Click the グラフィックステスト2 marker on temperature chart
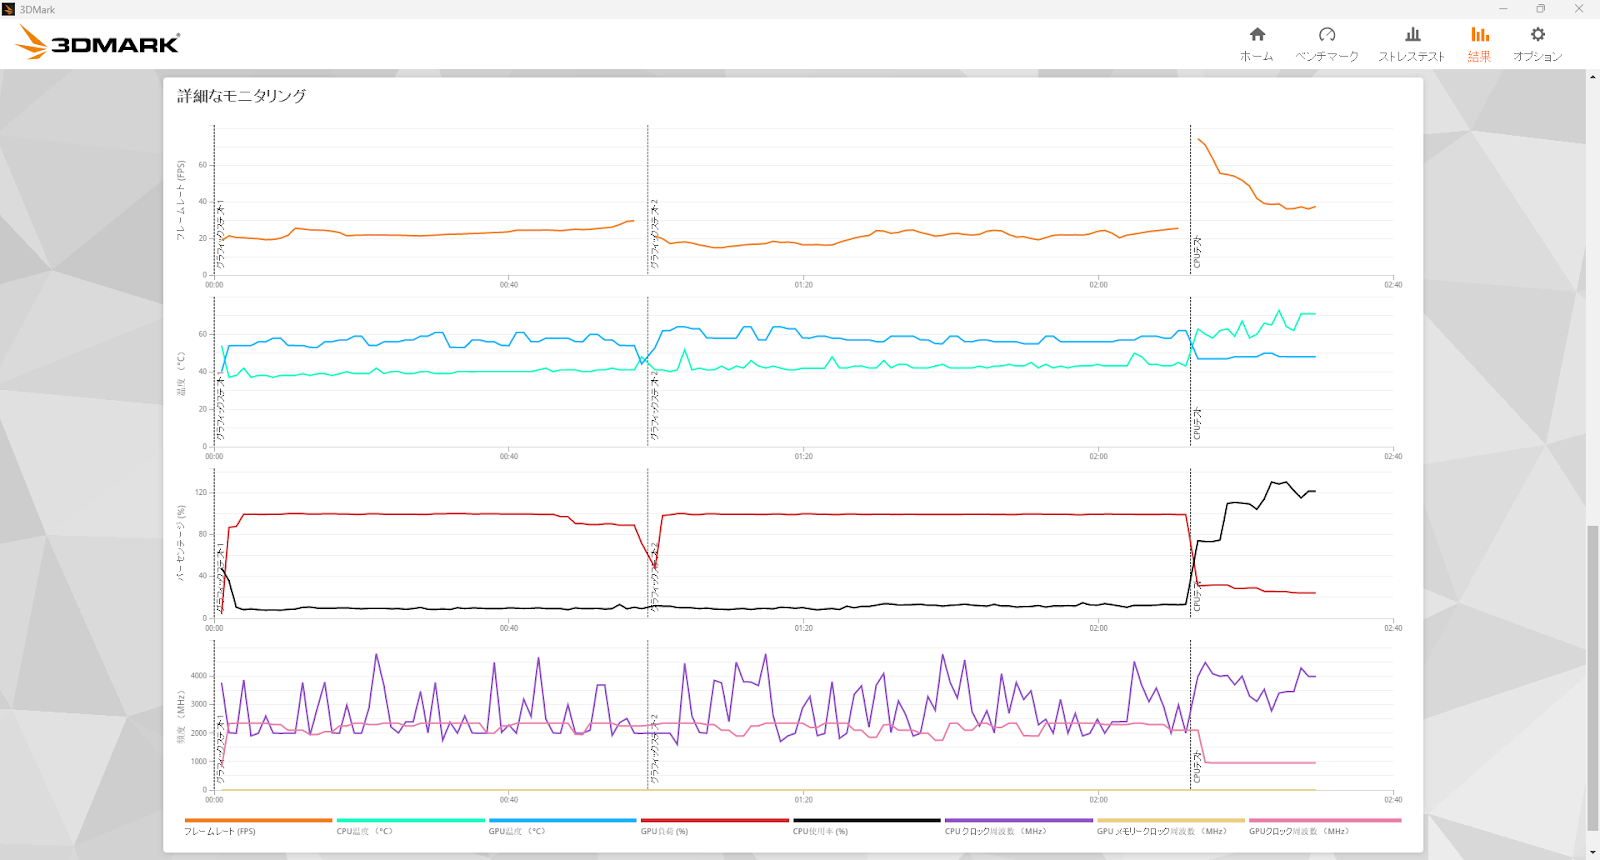This screenshot has height=860, width=1600. point(654,407)
